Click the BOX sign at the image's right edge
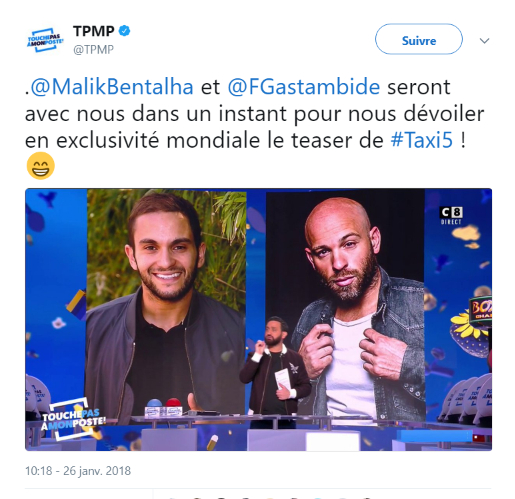The image size is (515, 499). pos(481,308)
